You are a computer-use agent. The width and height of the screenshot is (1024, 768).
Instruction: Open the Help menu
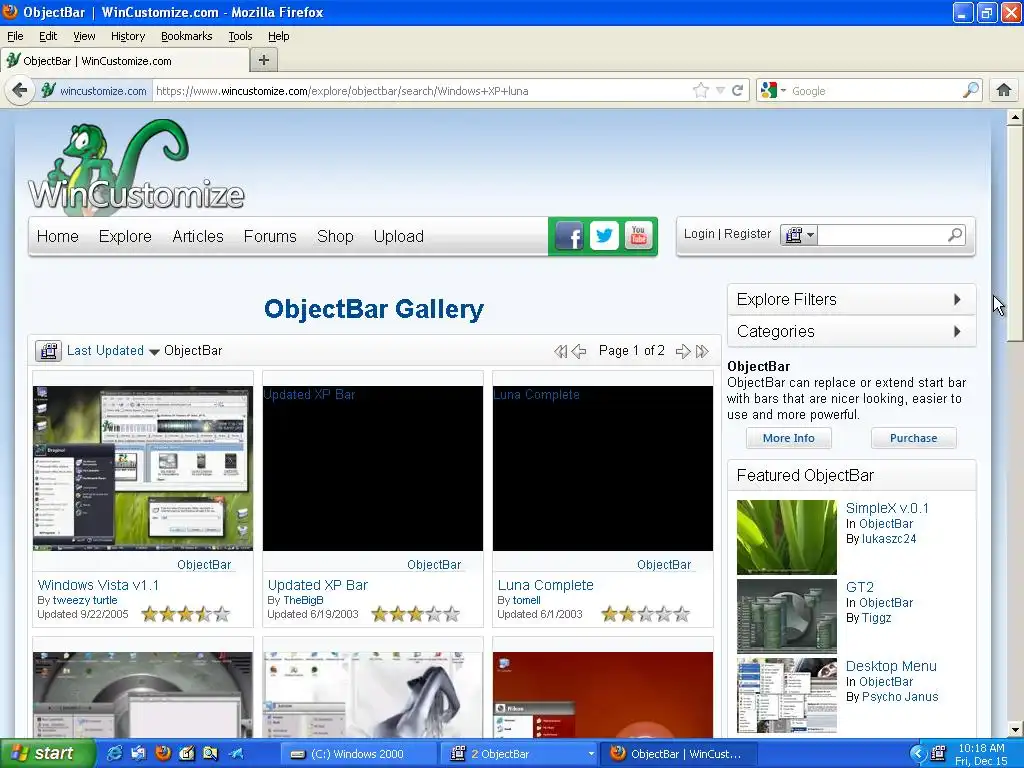point(279,36)
